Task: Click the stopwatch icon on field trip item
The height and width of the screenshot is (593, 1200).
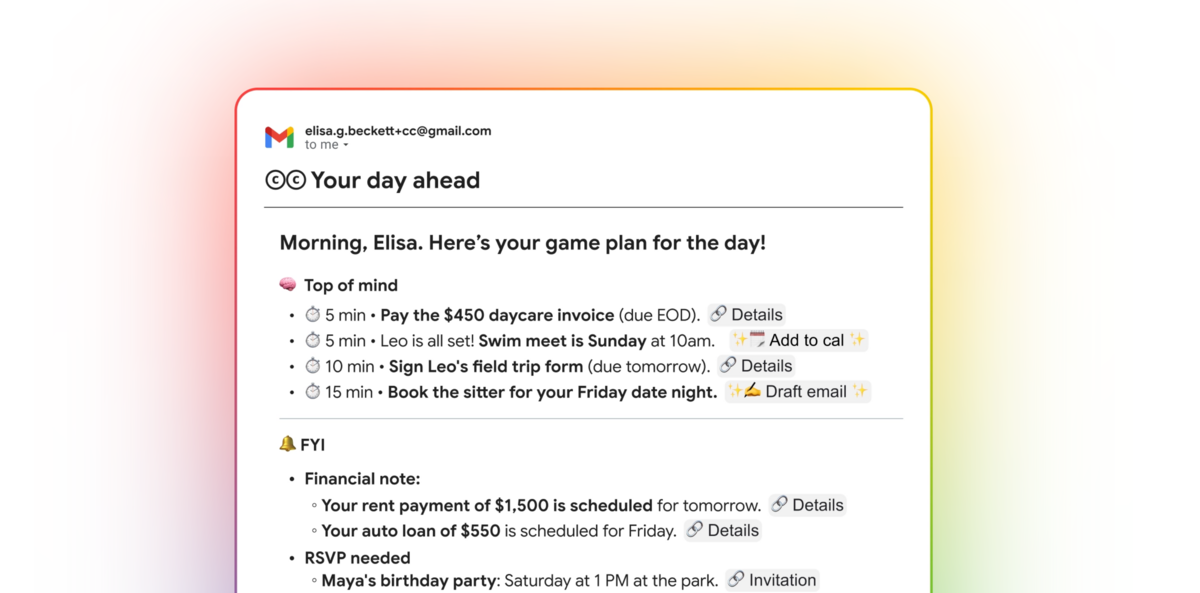Action: (313, 367)
